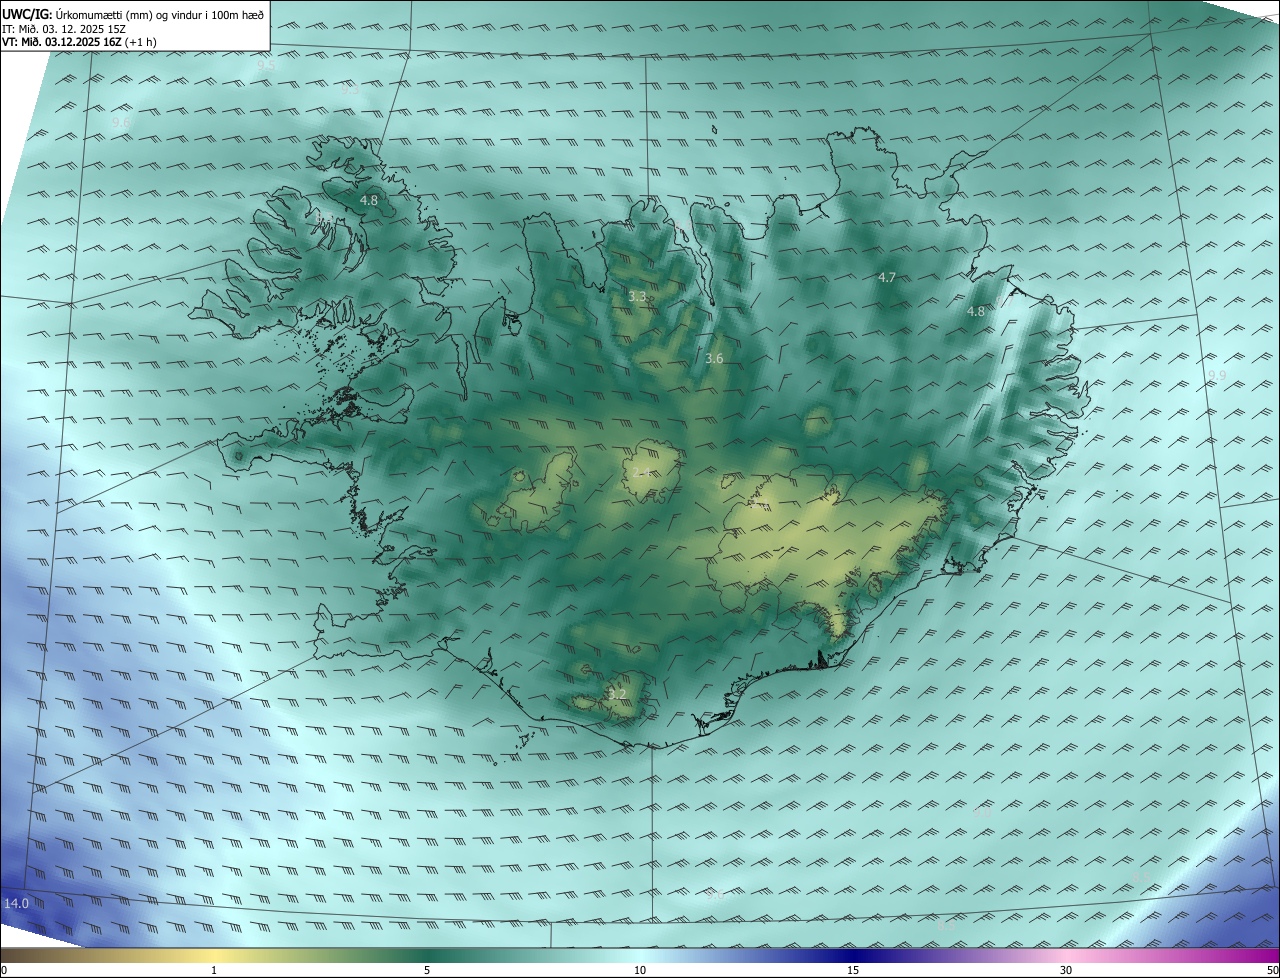Click the 4.7 value in the northeast
The width and height of the screenshot is (1280, 978).
887,277
